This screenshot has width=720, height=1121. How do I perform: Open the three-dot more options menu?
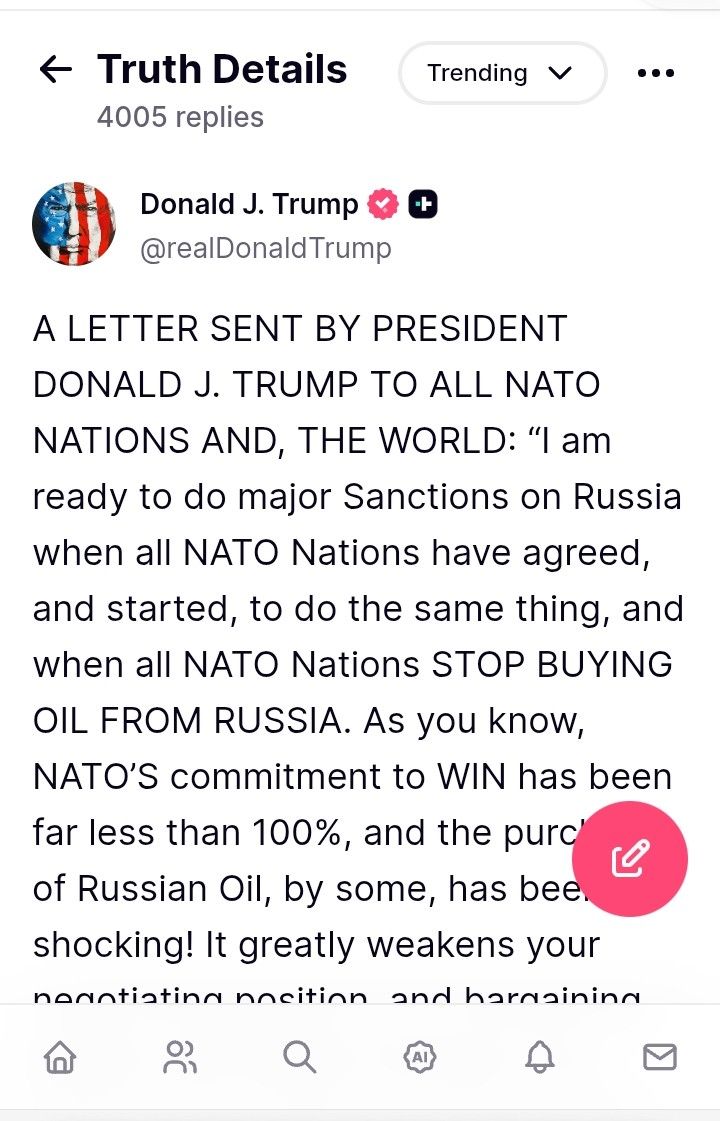tap(655, 73)
